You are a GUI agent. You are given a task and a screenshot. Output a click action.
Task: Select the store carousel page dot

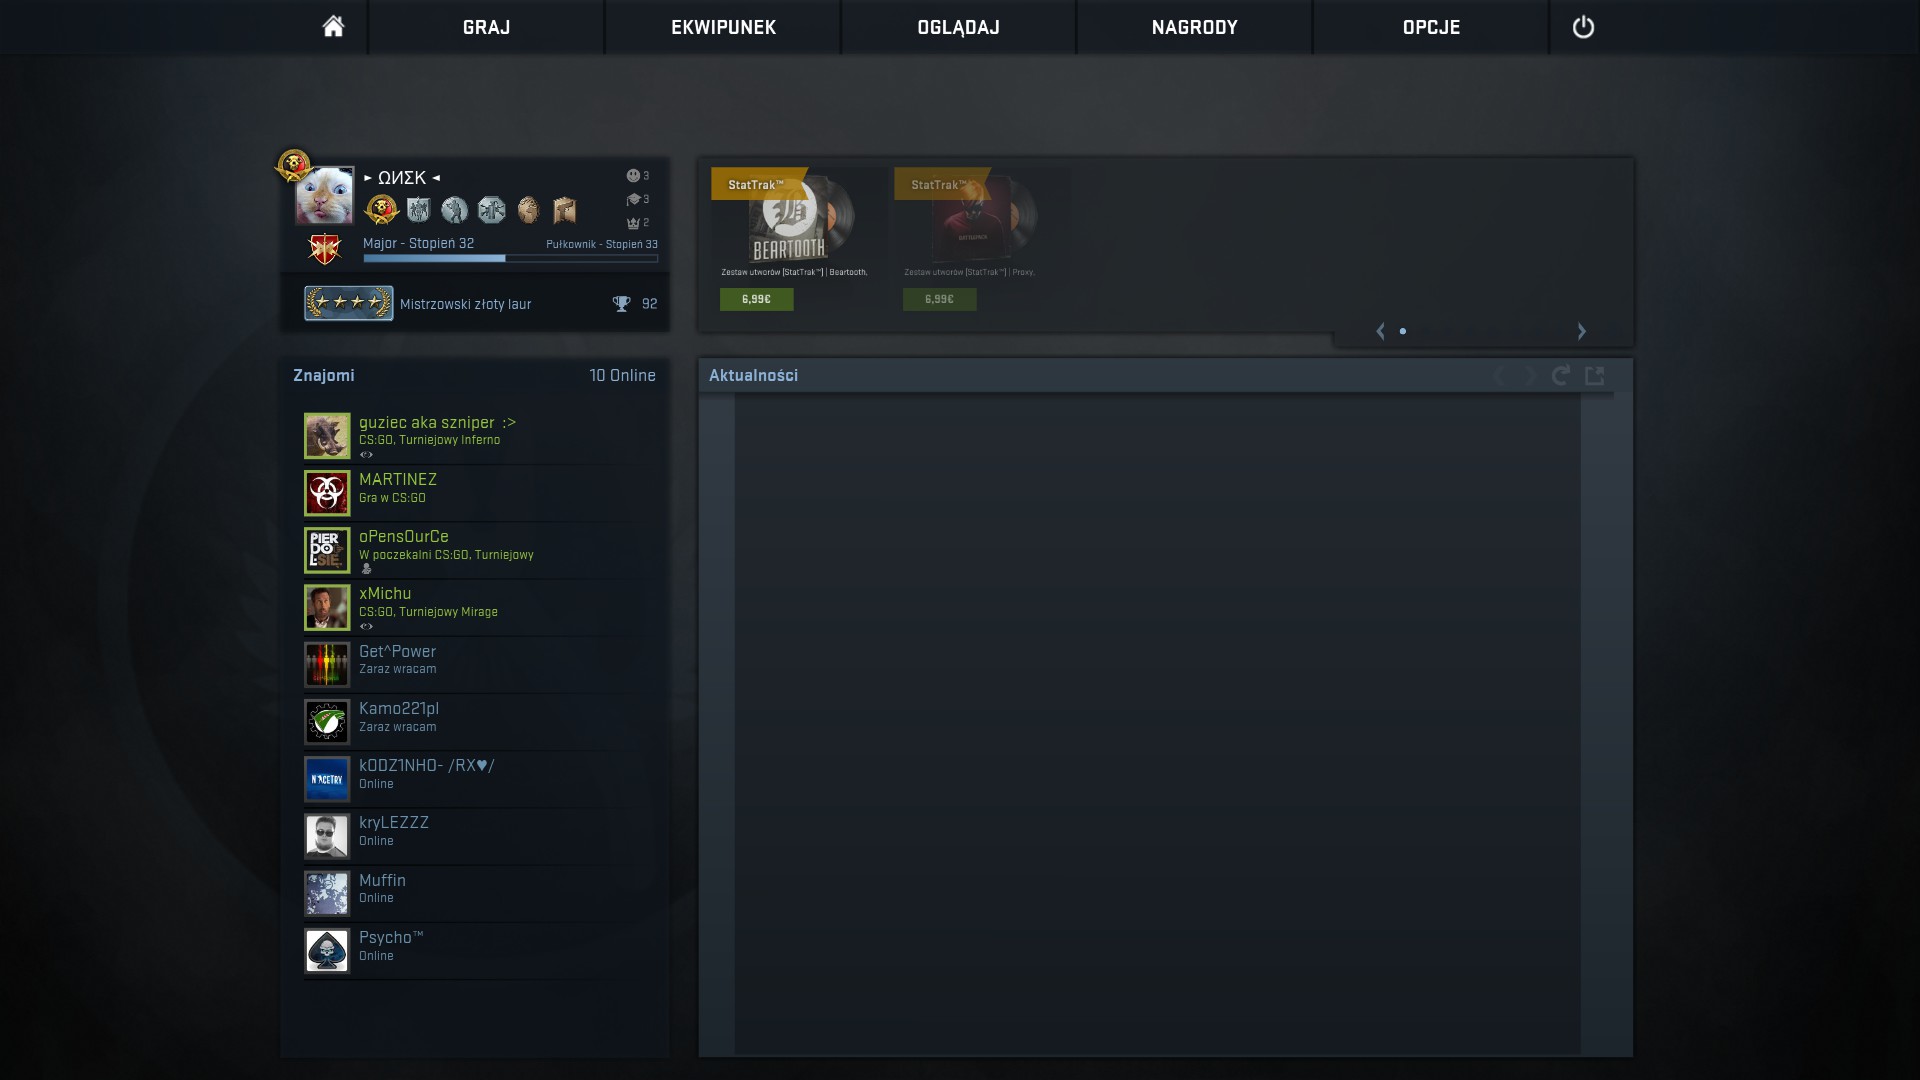[1403, 331]
